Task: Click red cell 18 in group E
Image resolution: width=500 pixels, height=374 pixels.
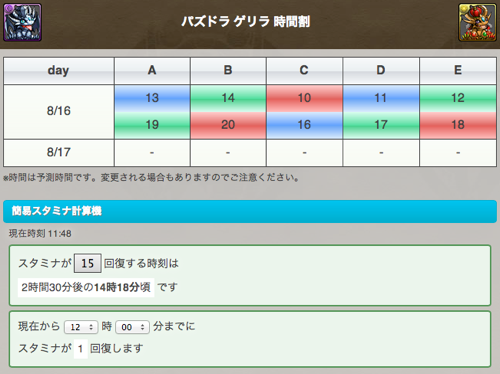Action: [458, 125]
